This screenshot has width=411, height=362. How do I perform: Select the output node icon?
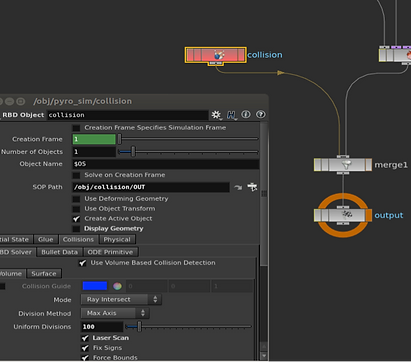347,215
